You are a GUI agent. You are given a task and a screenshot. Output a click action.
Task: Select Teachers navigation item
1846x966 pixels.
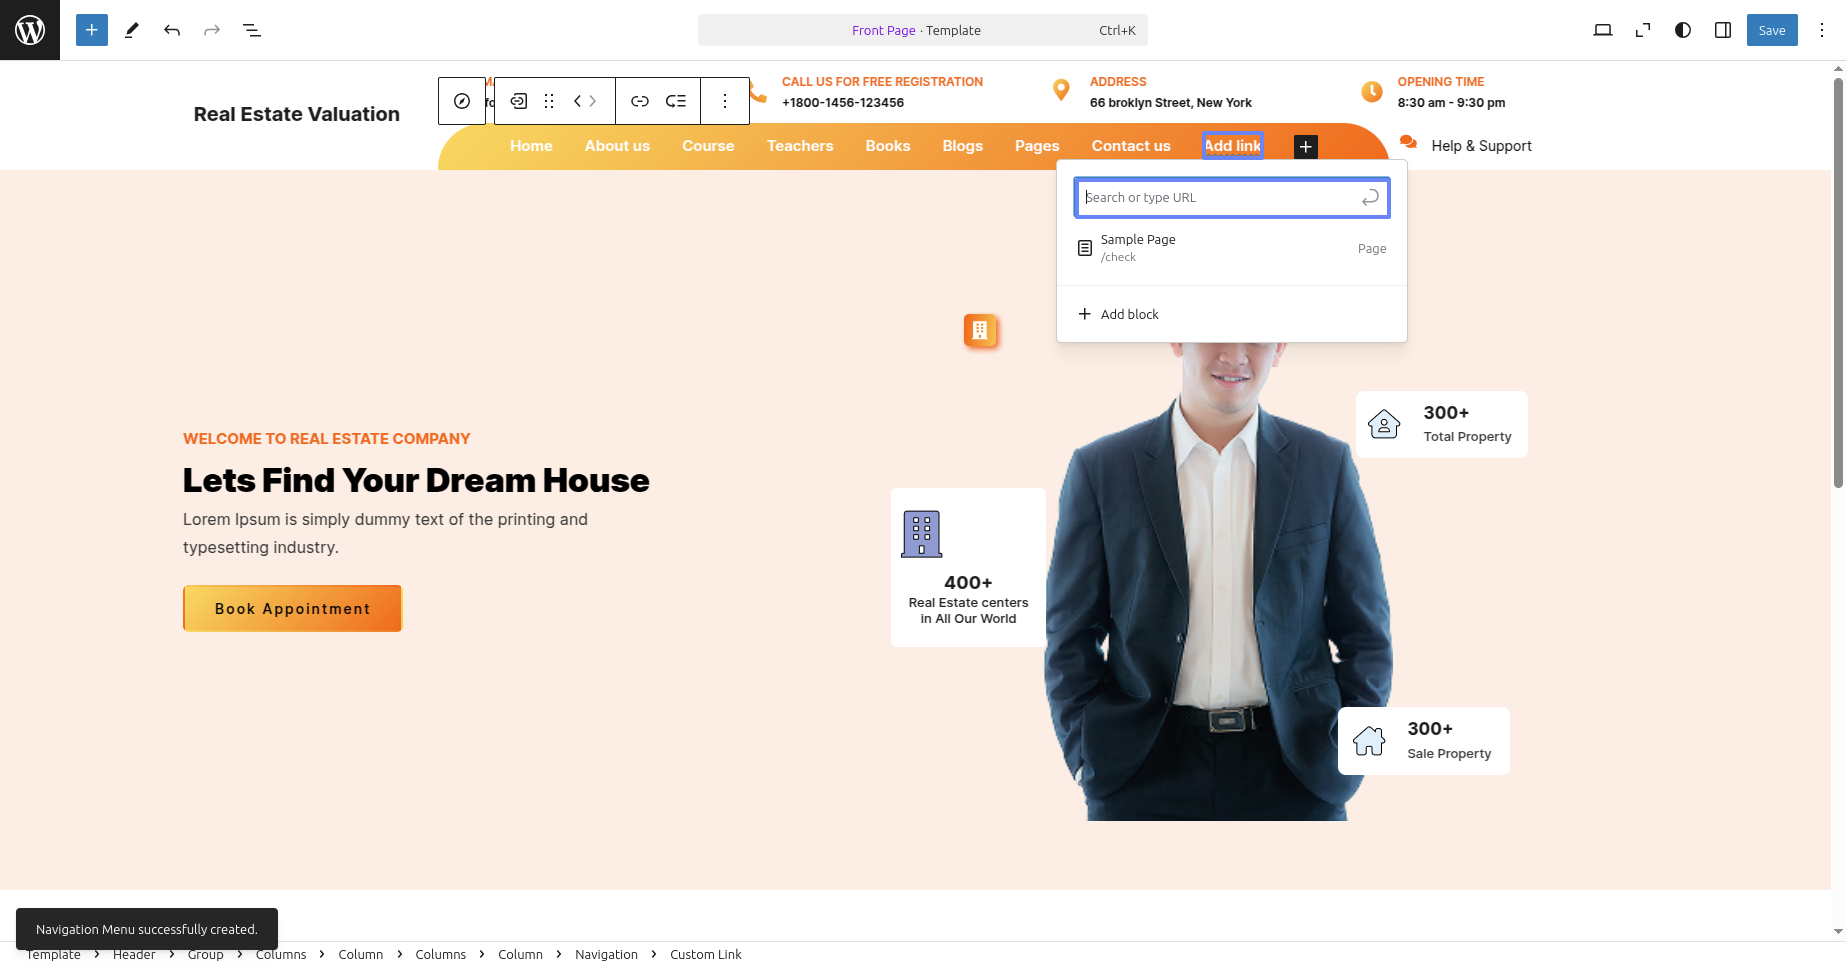click(800, 146)
